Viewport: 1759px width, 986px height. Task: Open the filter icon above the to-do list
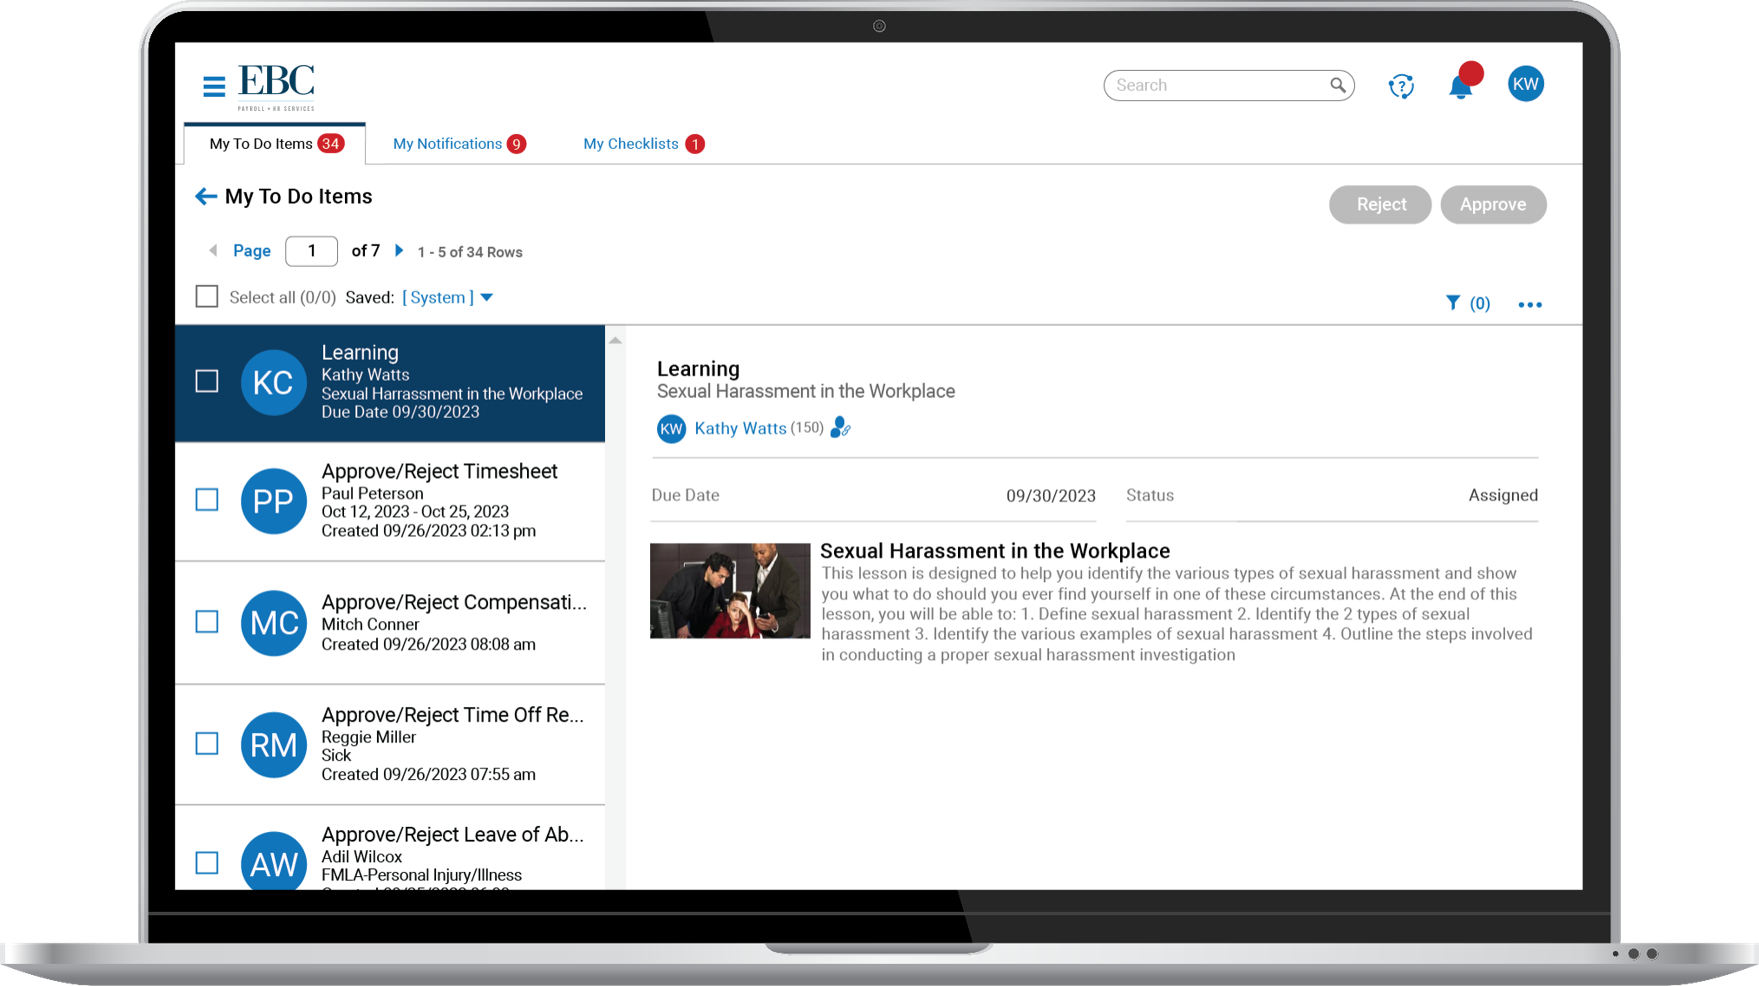point(1453,302)
